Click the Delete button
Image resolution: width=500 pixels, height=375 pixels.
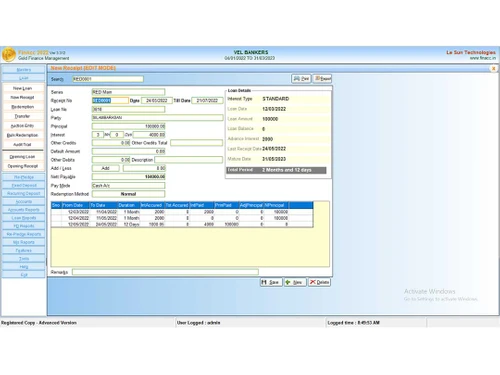click(319, 282)
